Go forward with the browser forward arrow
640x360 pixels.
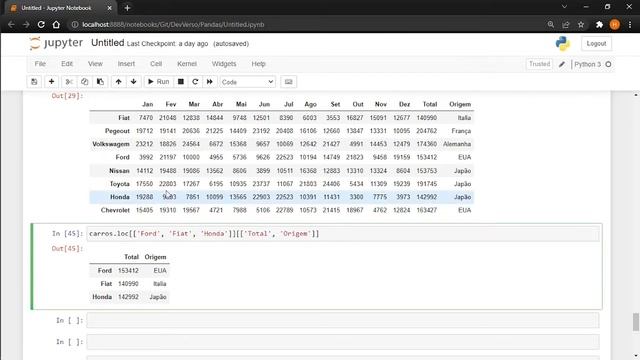point(26,24)
